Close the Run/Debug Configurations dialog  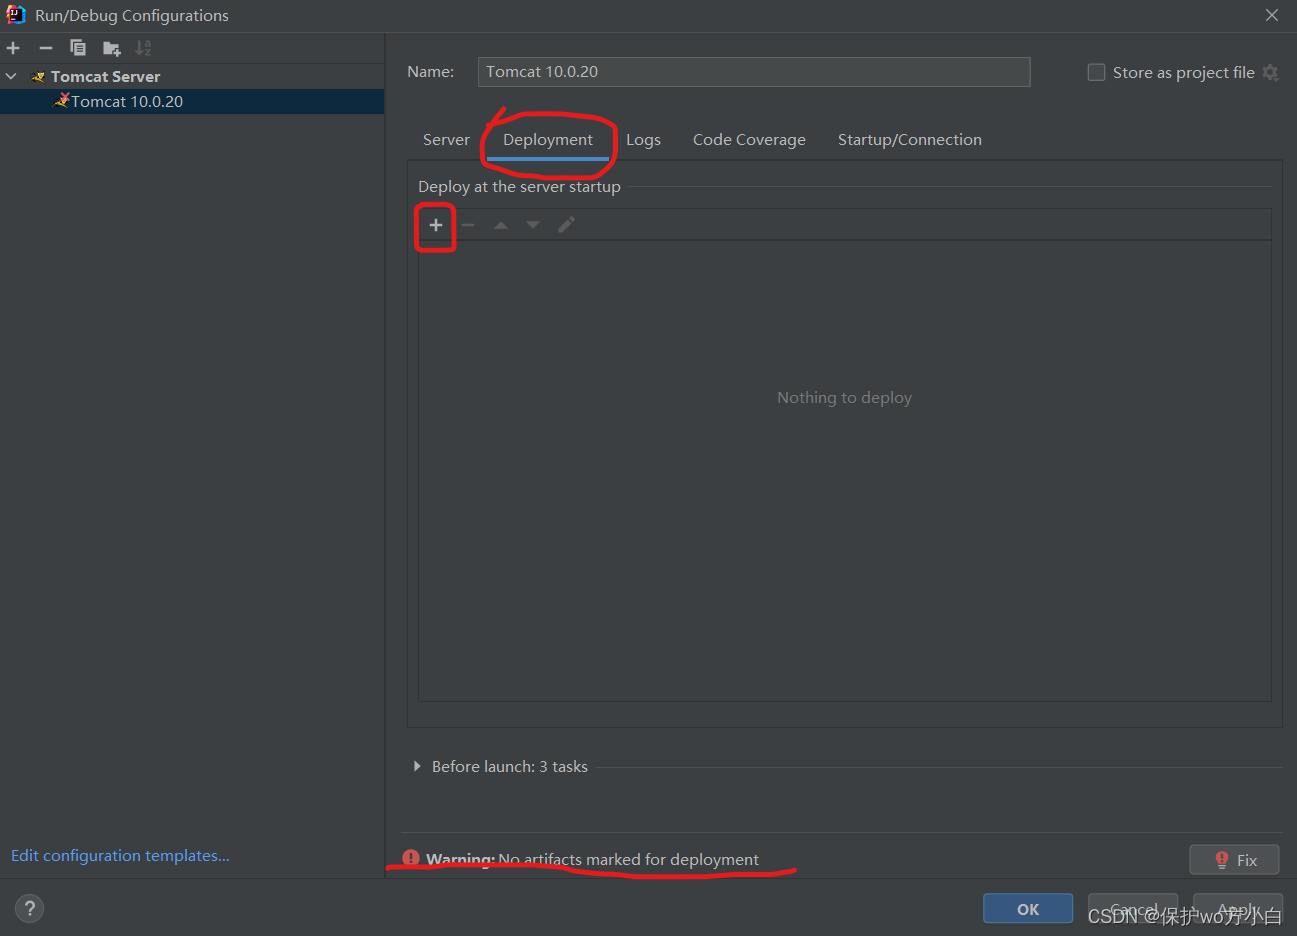pyautogui.click(x=1272, y=15)
